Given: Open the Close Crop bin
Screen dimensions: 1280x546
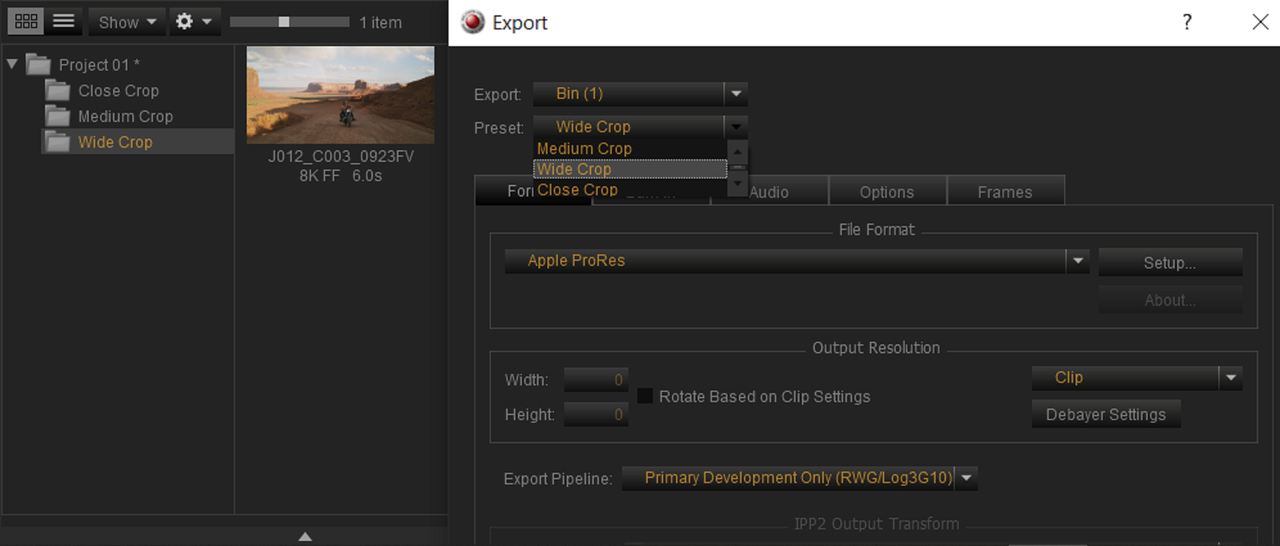Looking at the screenshot, I should point(118,91).
